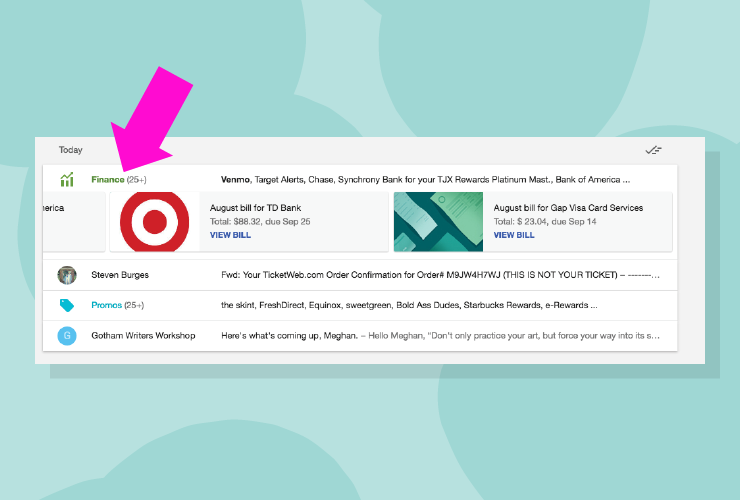Click 'Total: $88.32, due Sep 25' text

tap(260, 221)
